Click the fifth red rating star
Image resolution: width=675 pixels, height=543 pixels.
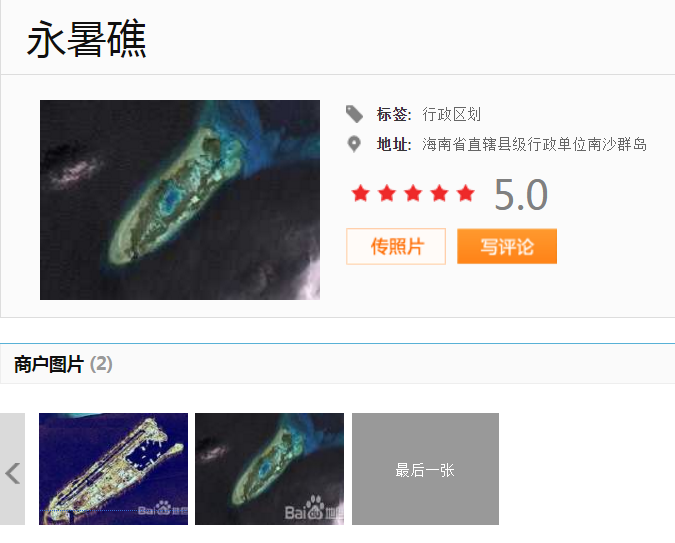pos(465,193)
